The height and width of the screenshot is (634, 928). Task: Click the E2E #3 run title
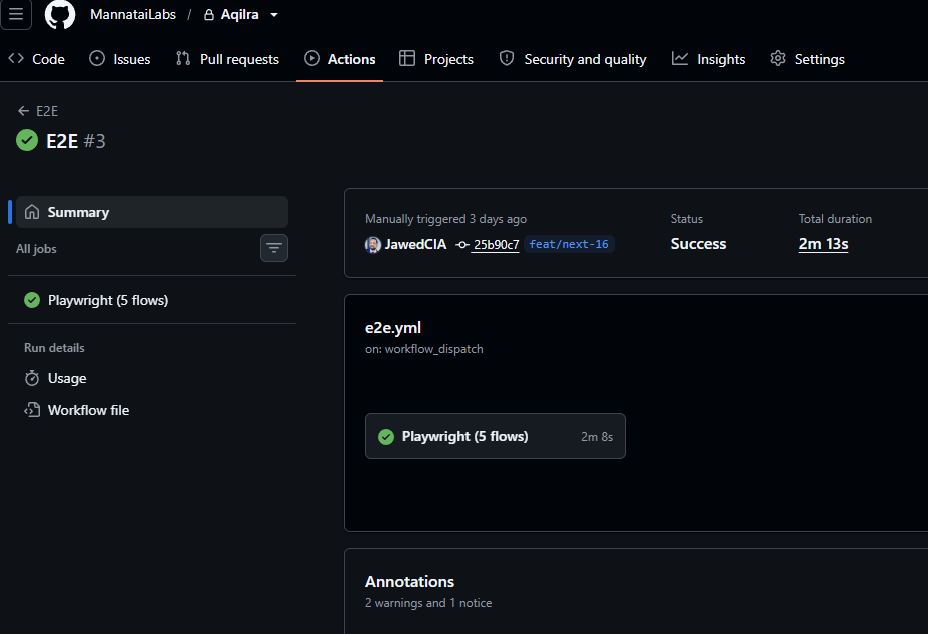76,141
